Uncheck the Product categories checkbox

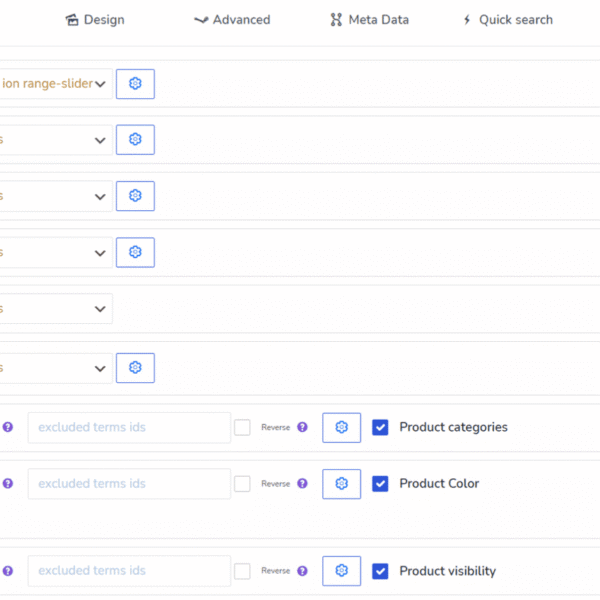(380, 427)
